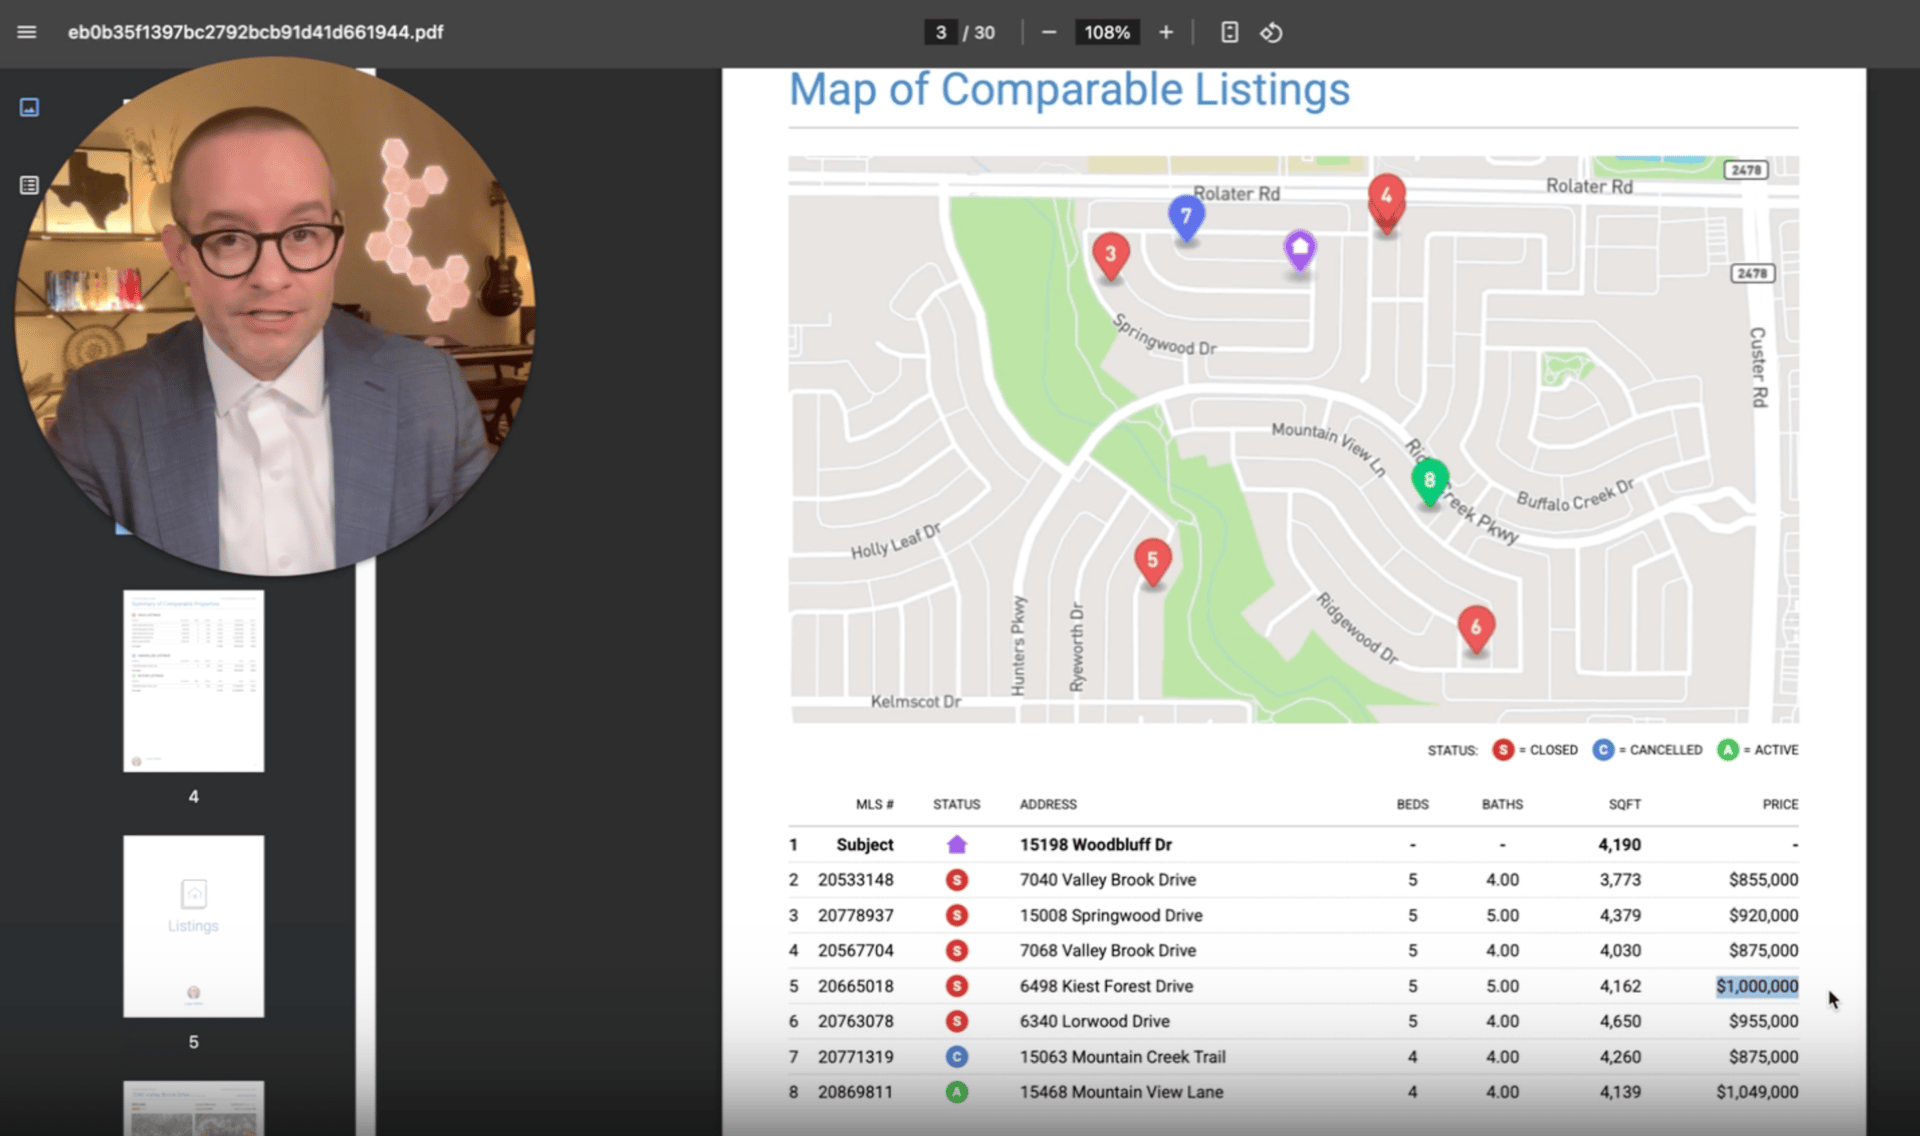Select page 5 Listings thumbnail
The width and height of the screenshot is (1920, 1136).
point(194,926)
